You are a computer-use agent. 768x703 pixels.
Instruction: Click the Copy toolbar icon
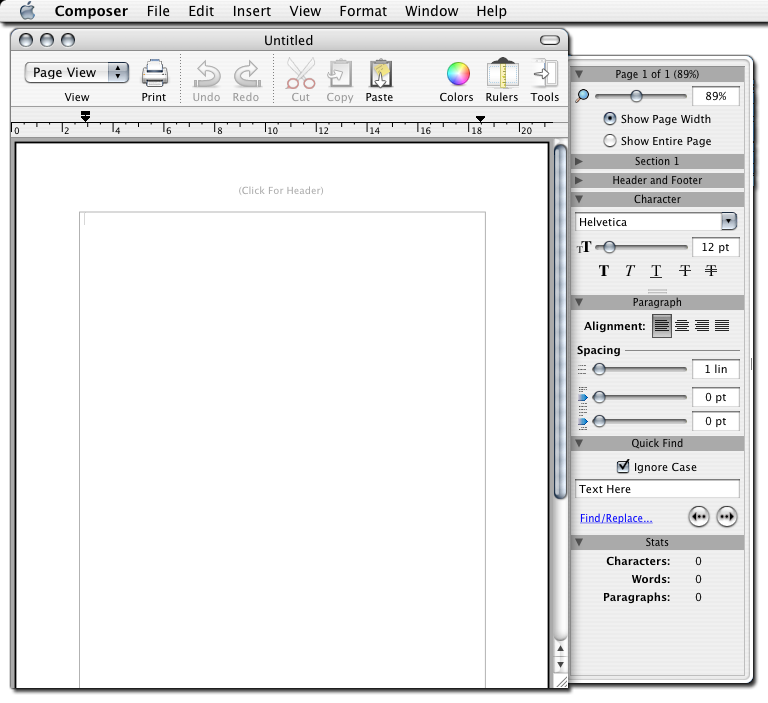tap(339, 74)
